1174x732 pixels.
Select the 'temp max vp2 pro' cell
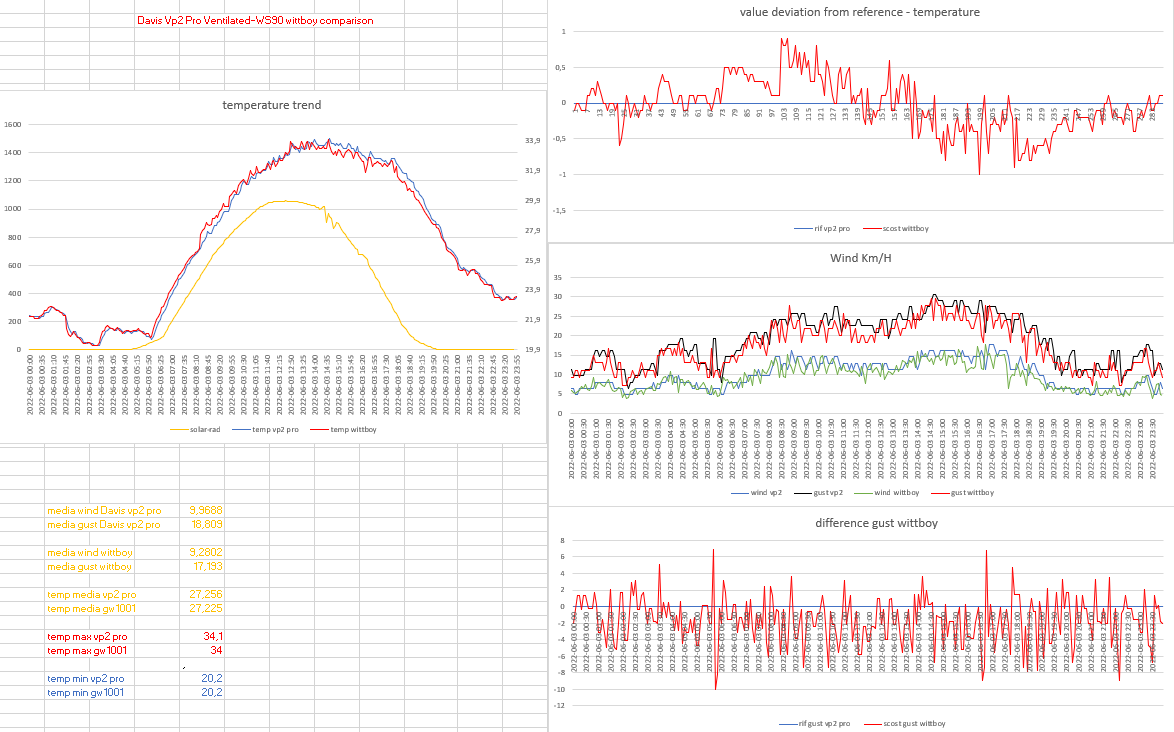pos(88,636)
